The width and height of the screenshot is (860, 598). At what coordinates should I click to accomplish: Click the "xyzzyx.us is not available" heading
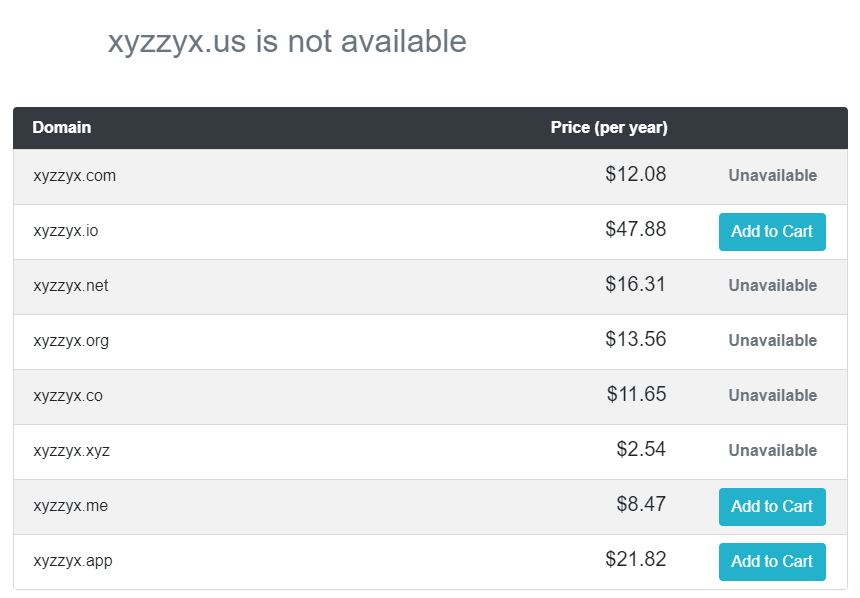pyautogui.click(x=287, y=42)
